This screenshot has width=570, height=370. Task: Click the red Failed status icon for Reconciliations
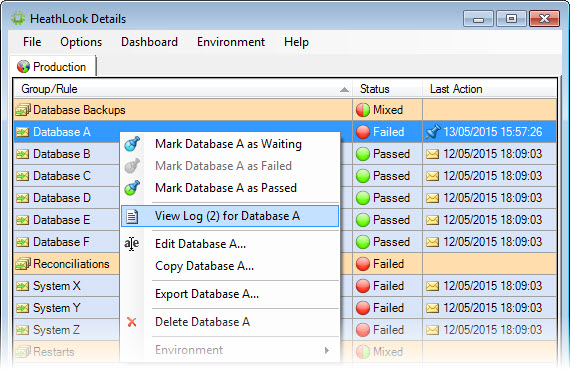(363, 264)
